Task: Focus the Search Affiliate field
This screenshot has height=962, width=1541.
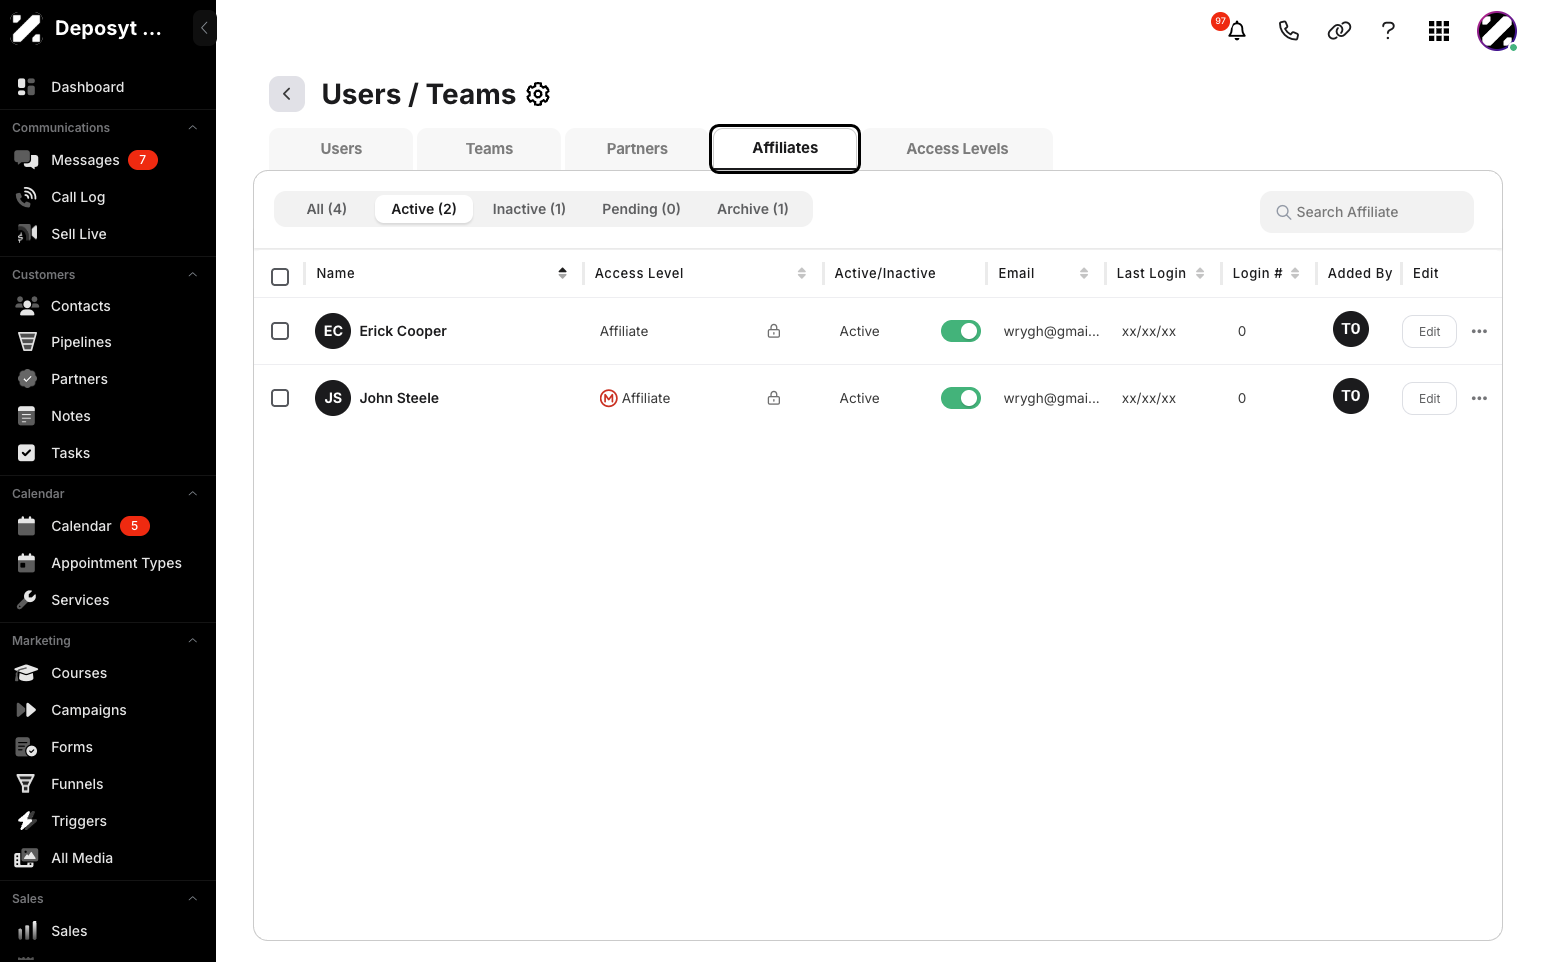Action: (1367, 212)
